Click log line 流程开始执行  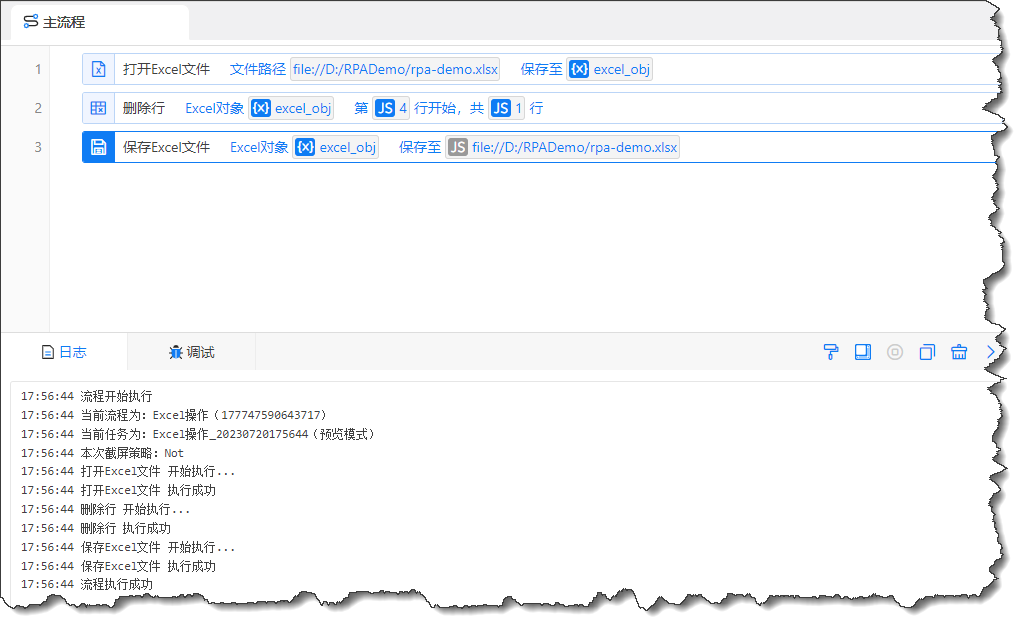[86, 396]
